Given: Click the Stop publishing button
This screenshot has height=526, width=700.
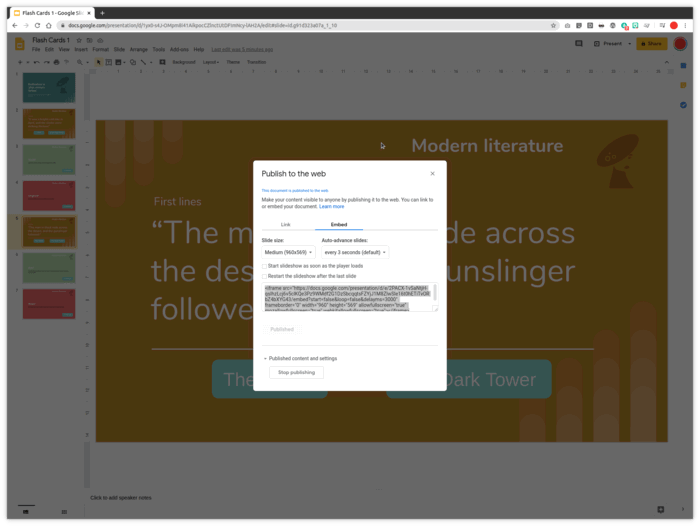Looking at the screenshot, I should coord(296,372).
